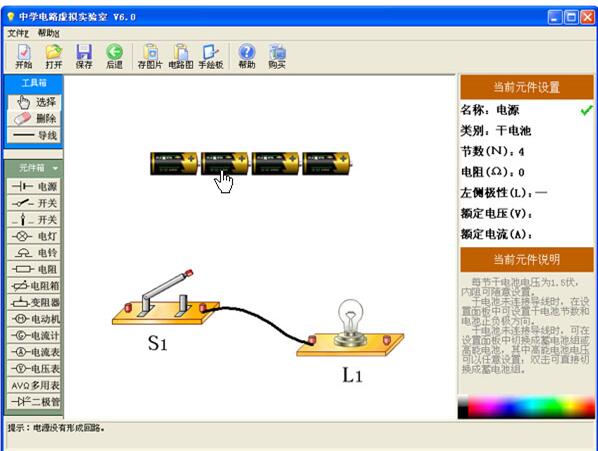Click the 购买 purchase toolbar icon
Viewport: 598px width, 451px height.
coord(277,56)
